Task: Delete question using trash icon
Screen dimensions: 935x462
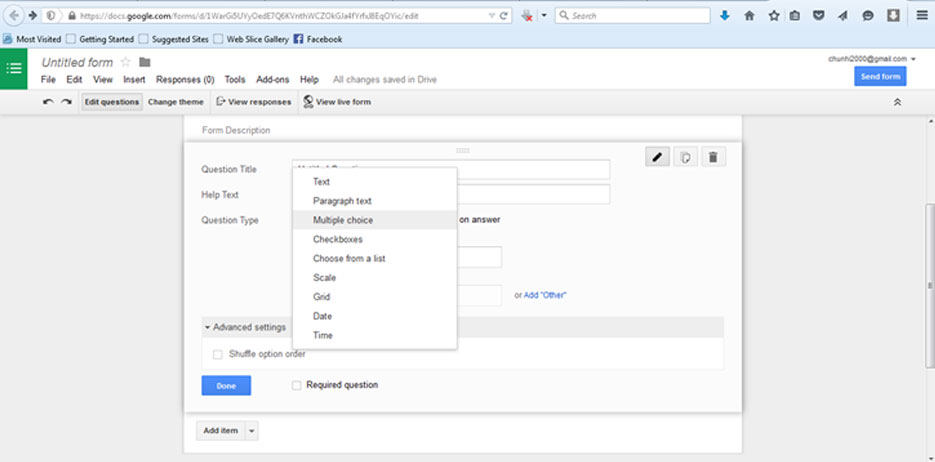Action: pos(712,157)
